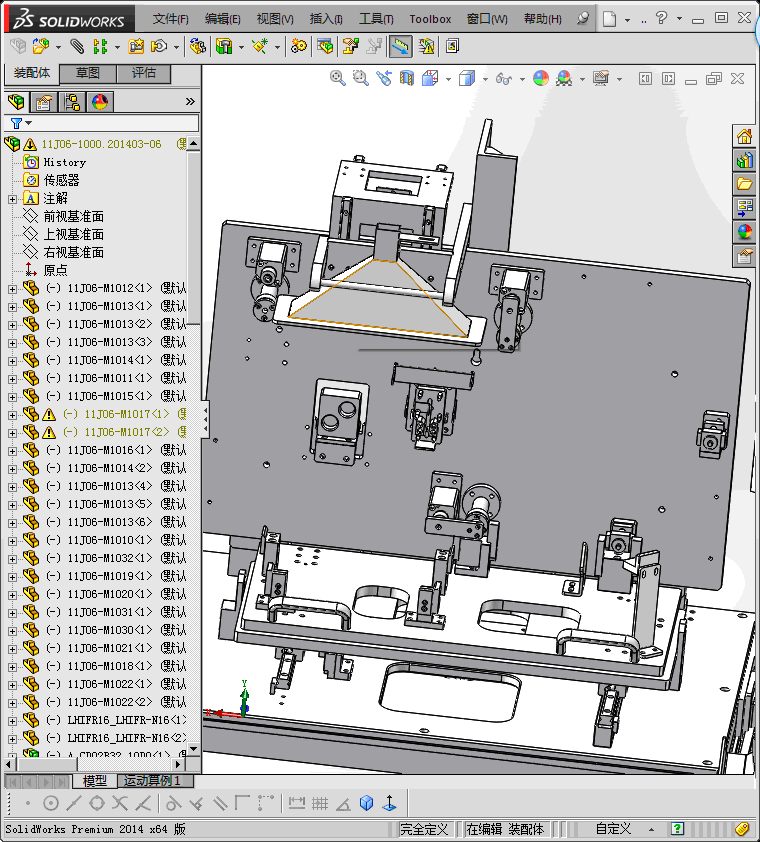Open the DisplayManager color ball tab
This screenshot has height=842, width=760.
coord(100,101)
